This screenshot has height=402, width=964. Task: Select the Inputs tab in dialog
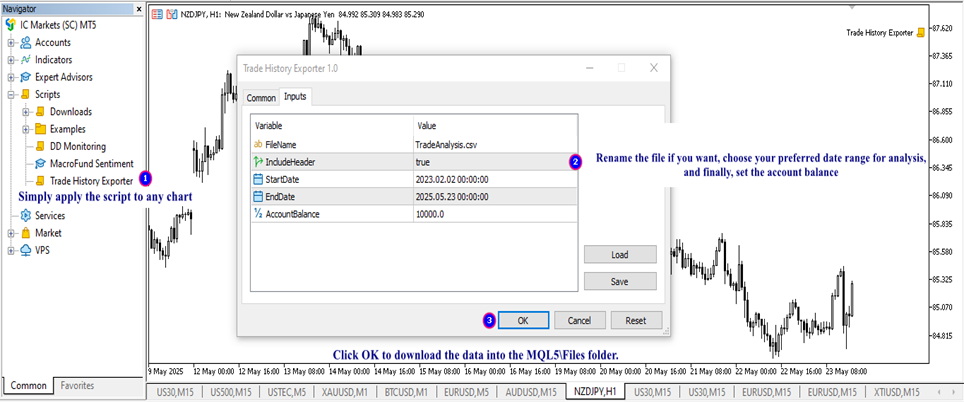(x=296, y=97)
